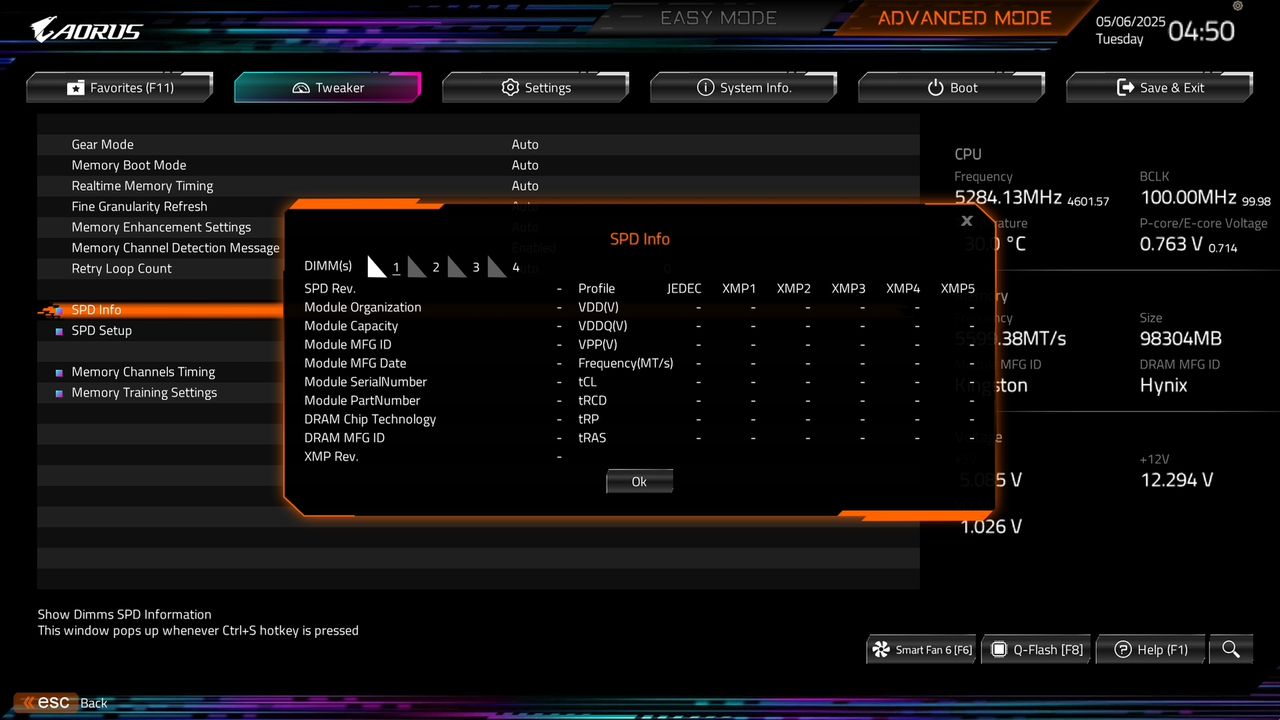Open the Gear Mode setting

click(102, 144)
